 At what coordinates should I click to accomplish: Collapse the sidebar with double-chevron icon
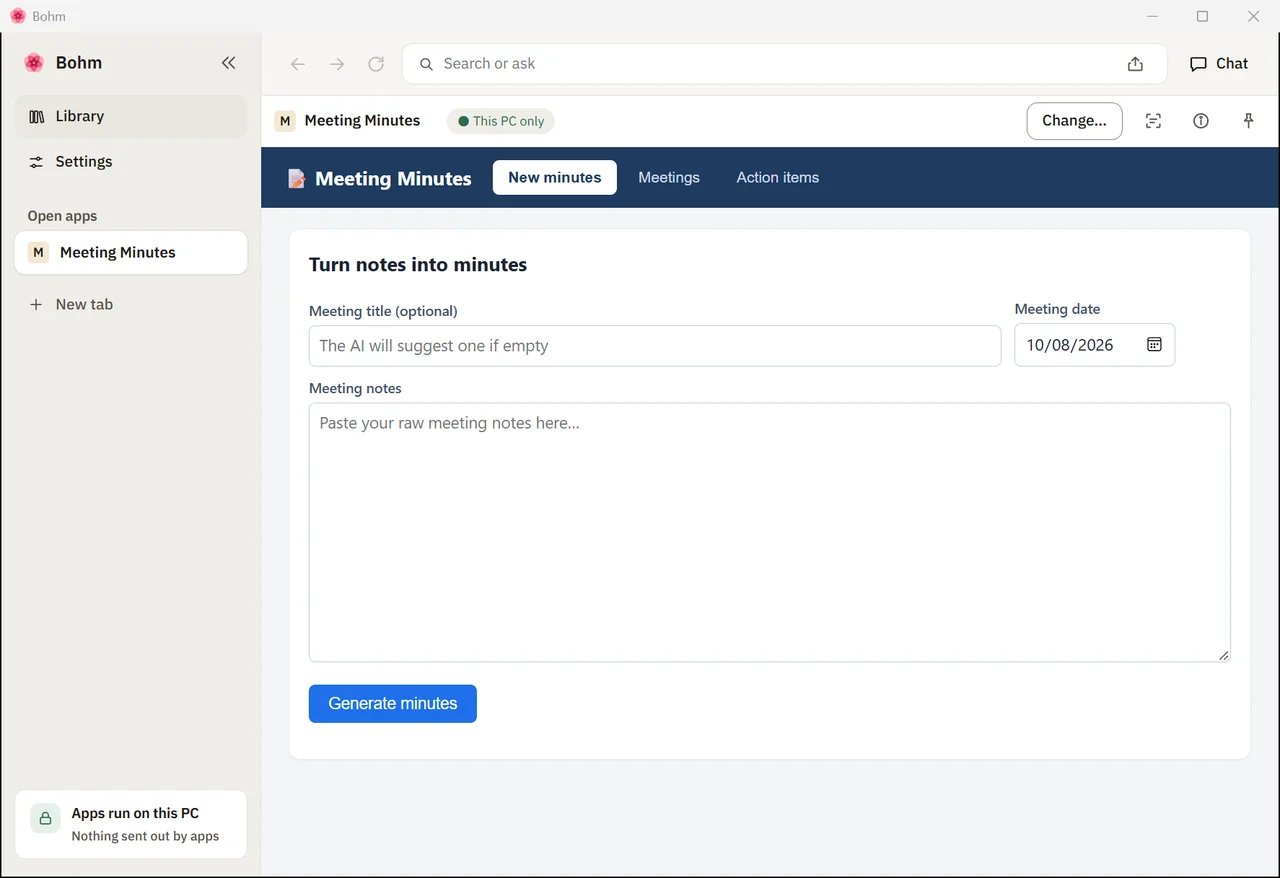pyautogui.click(x=228, y=63)
